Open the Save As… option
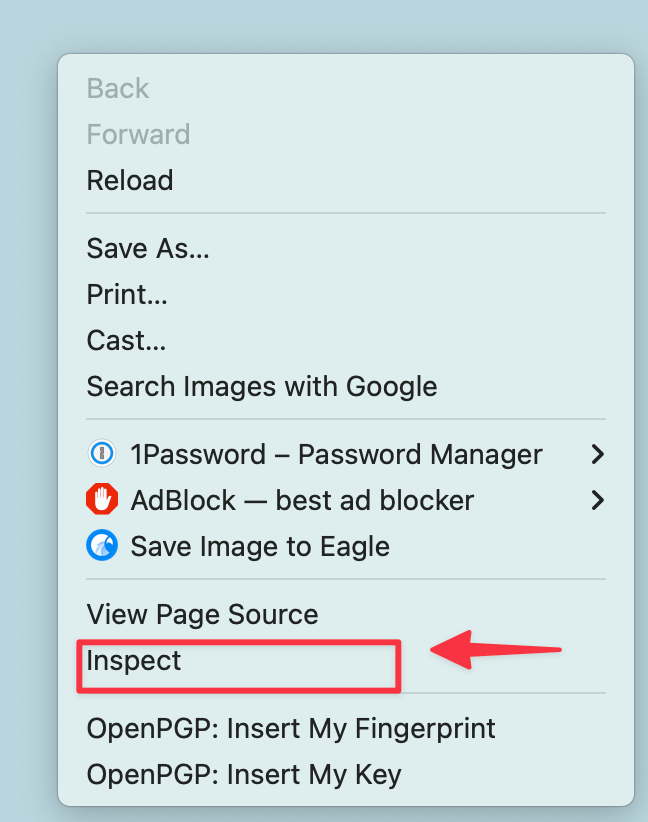 click(148, 248)
